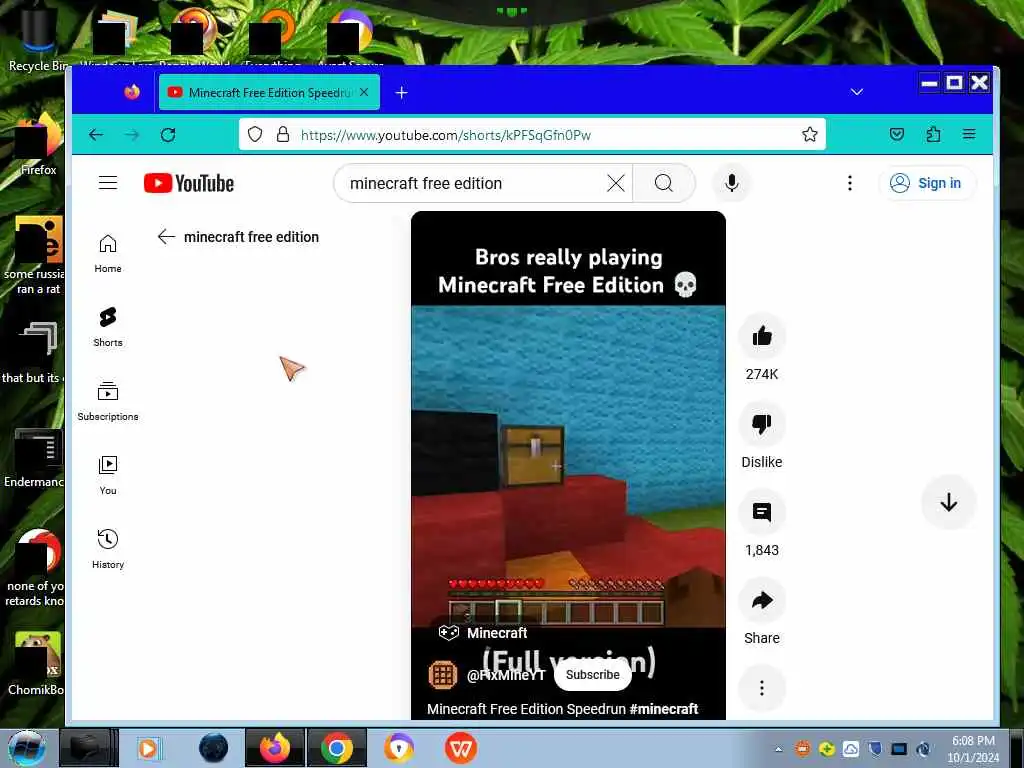Select the Minecraft Free Edition Speedrun tab
1024x768 pixels.
coord(269,92)
